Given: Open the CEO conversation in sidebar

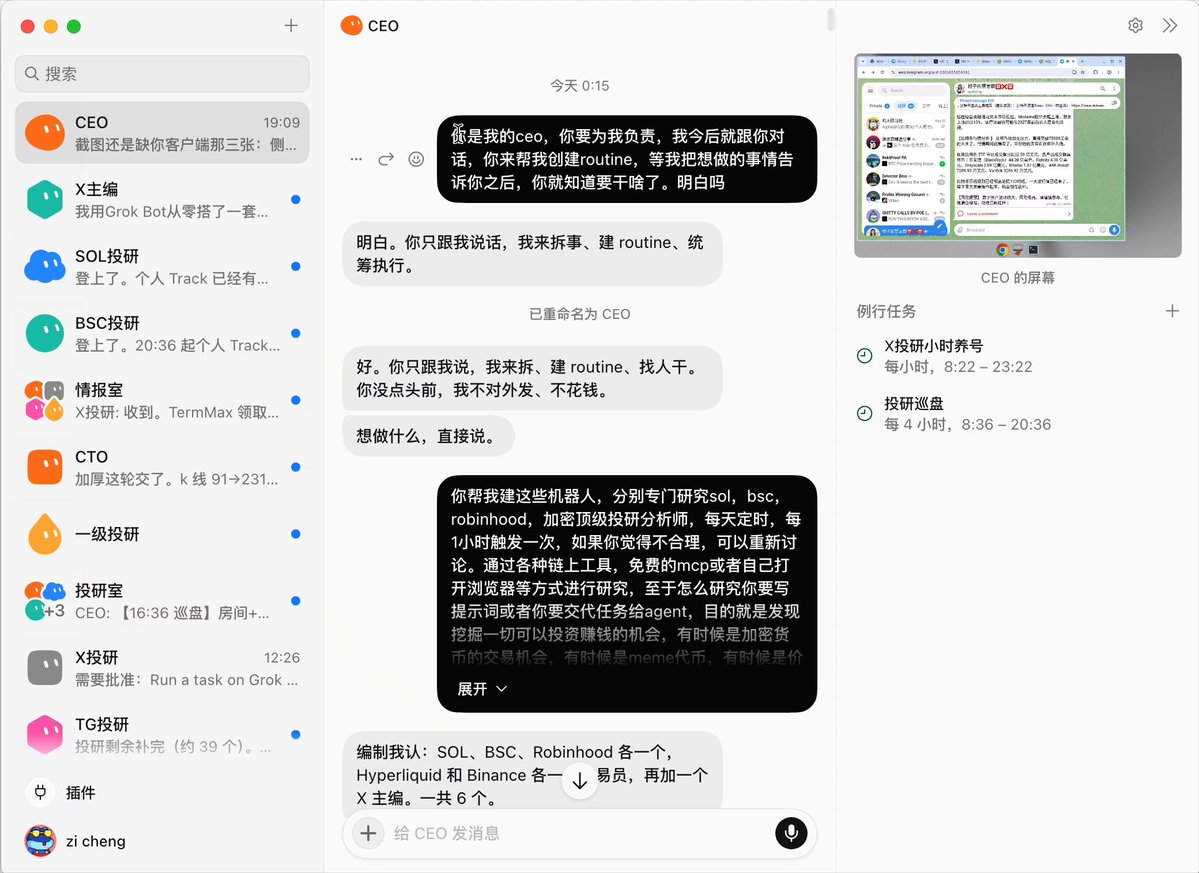Looking at the screenshot, I should pos(162,133).
